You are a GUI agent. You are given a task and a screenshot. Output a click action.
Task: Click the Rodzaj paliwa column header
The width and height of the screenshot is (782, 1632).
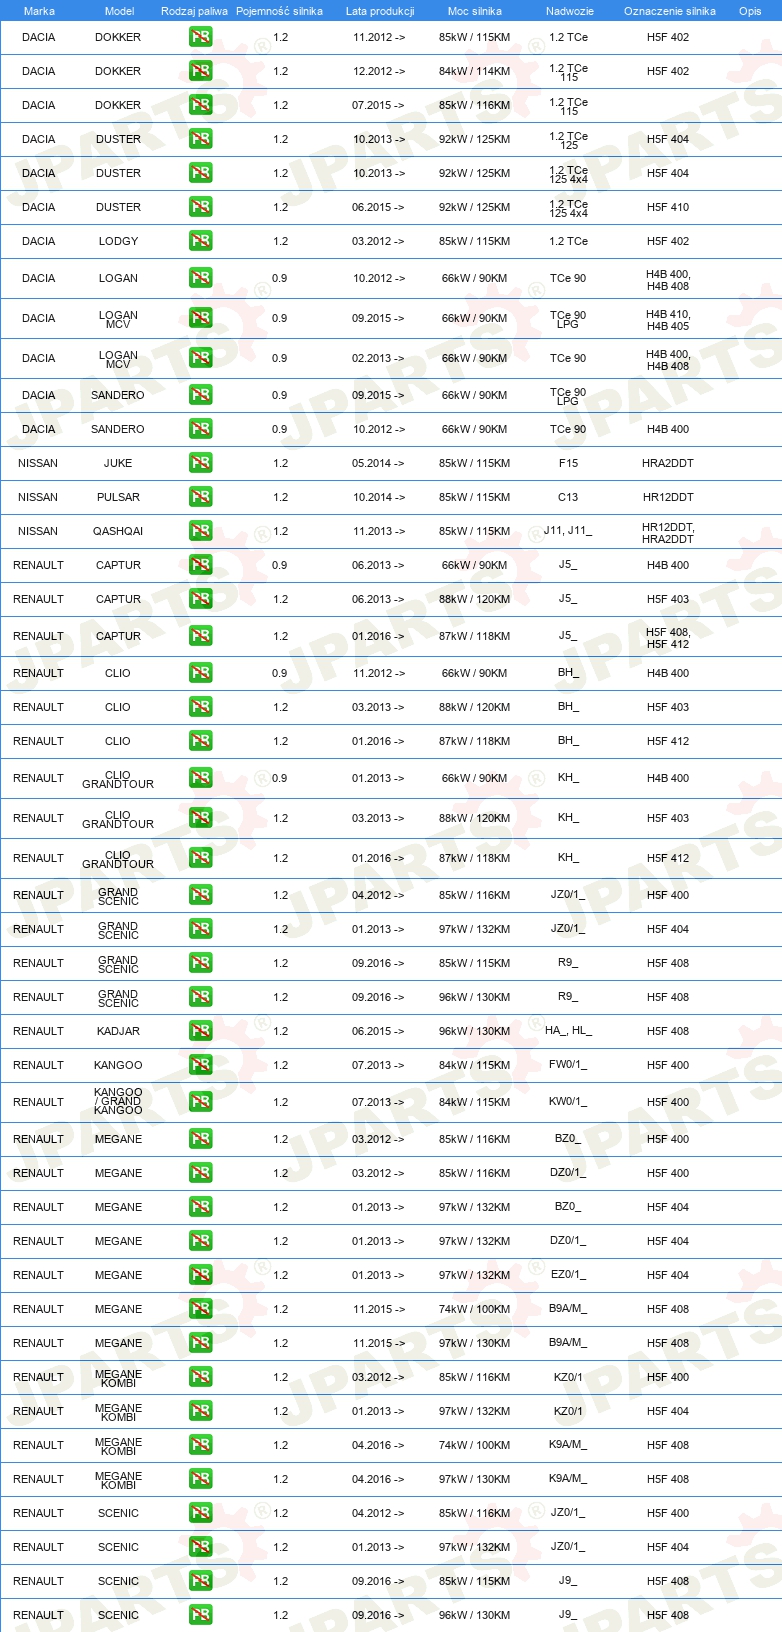coord(194,11)
